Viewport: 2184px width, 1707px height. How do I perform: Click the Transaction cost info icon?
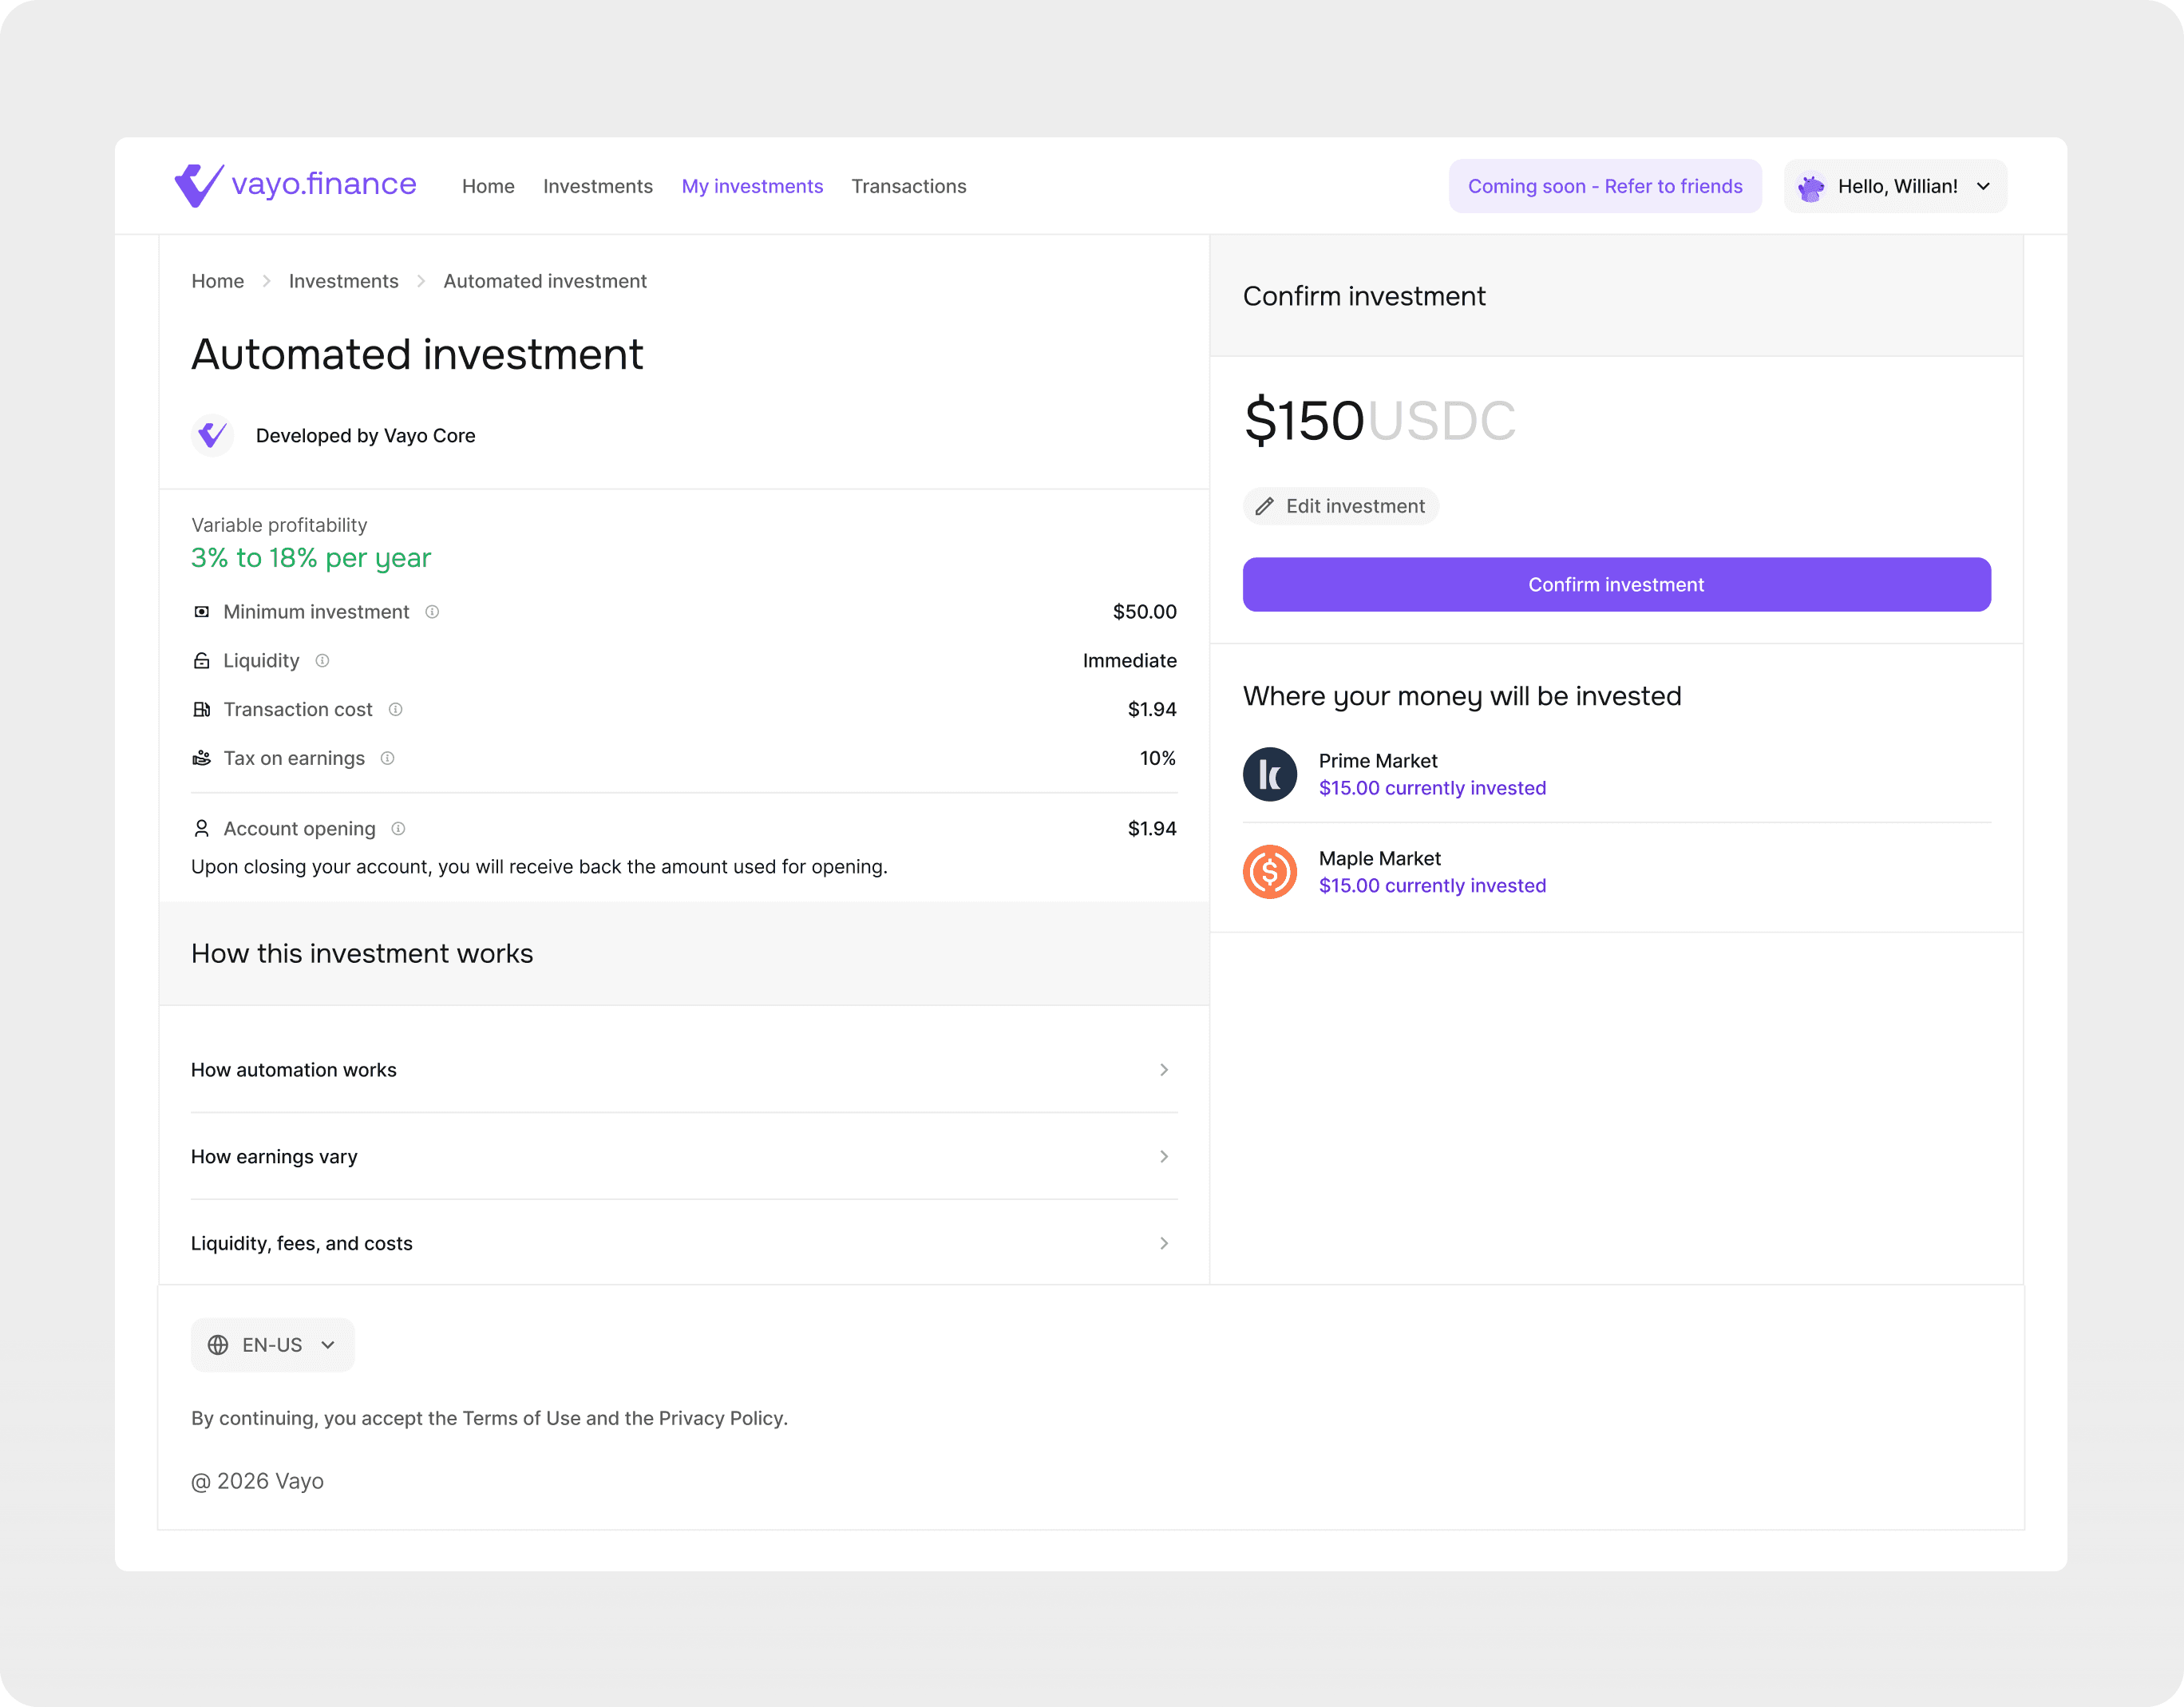pyautogui.click(x=395, y=709)
